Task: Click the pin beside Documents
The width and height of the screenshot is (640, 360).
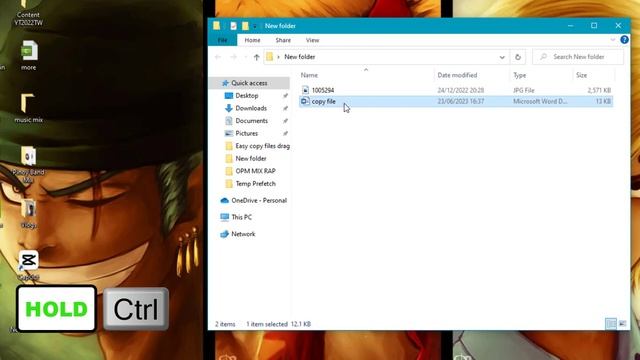Action: [x=285, y=121]
